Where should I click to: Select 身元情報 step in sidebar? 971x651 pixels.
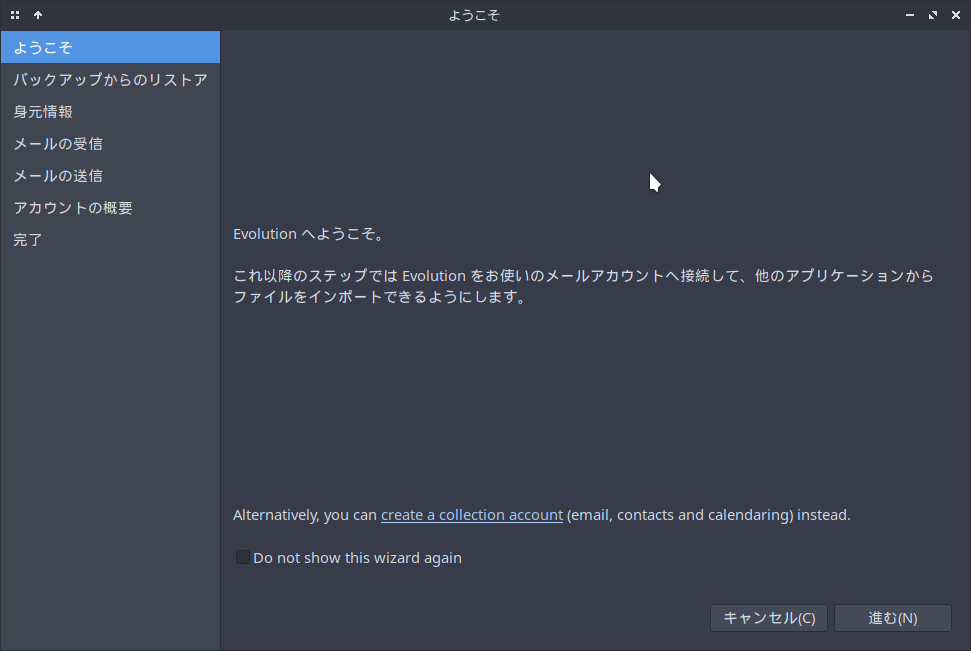tap(110, 111)
